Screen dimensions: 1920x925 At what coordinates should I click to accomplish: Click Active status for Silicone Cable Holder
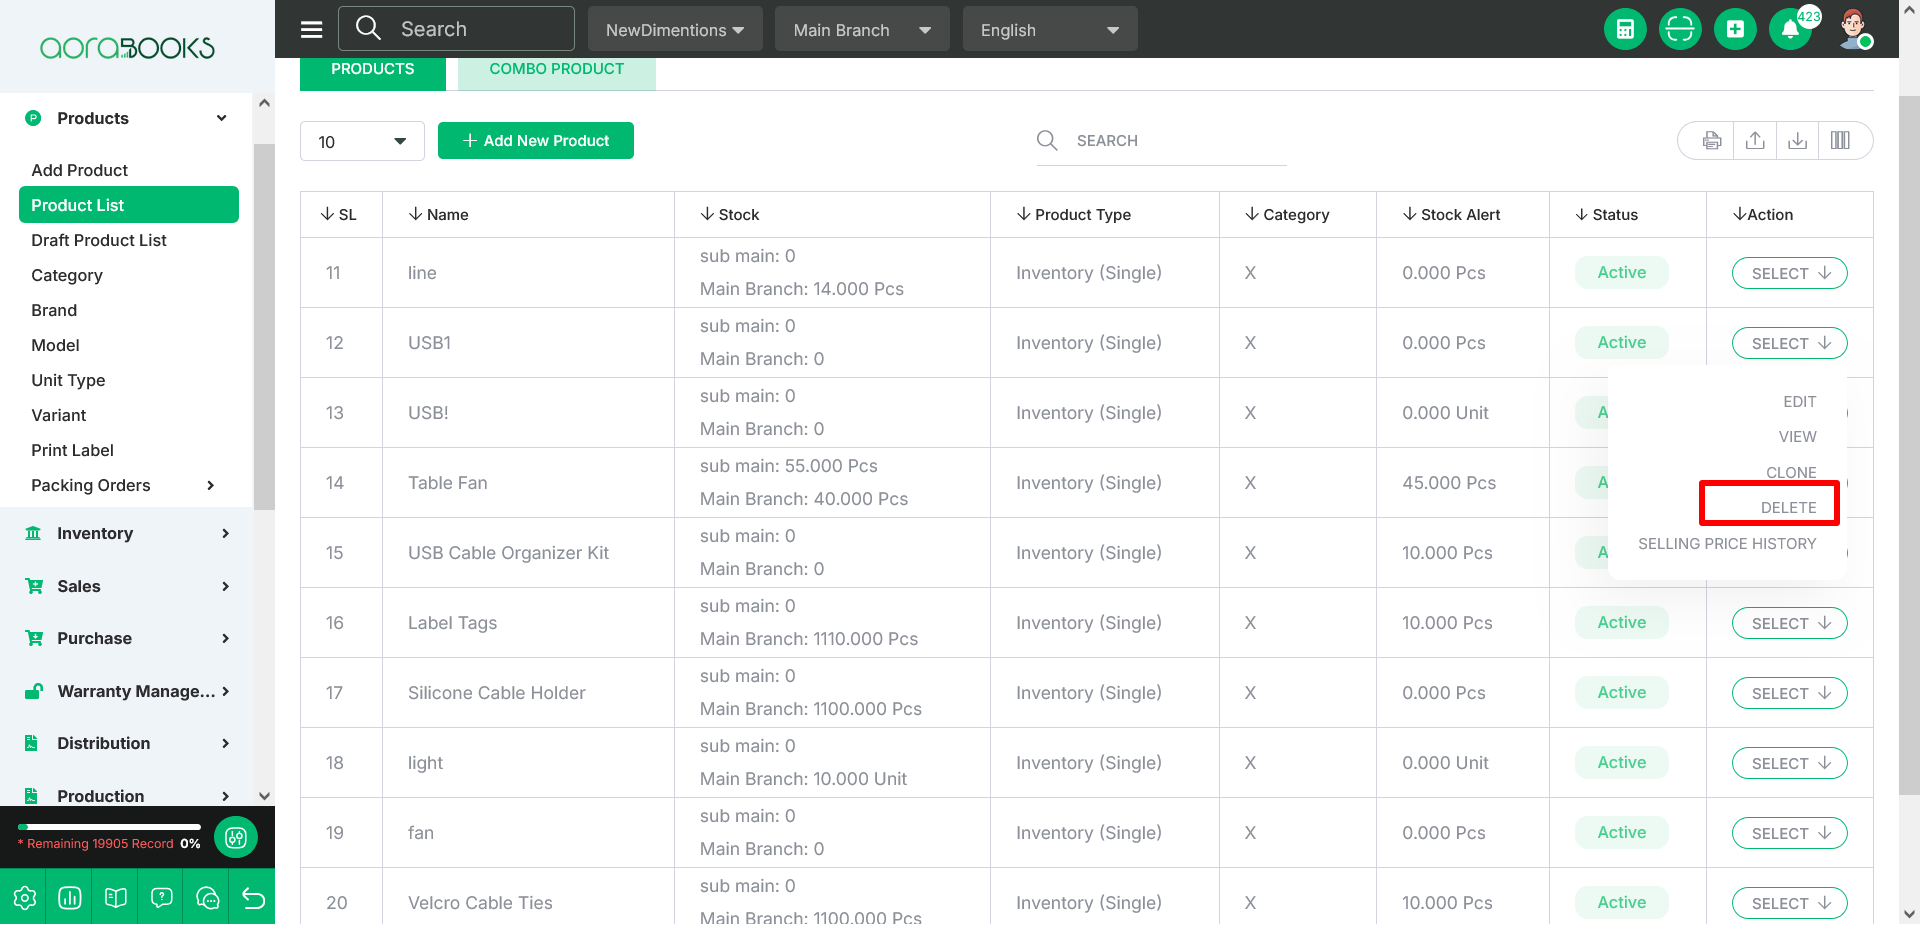pos(1621,692)
